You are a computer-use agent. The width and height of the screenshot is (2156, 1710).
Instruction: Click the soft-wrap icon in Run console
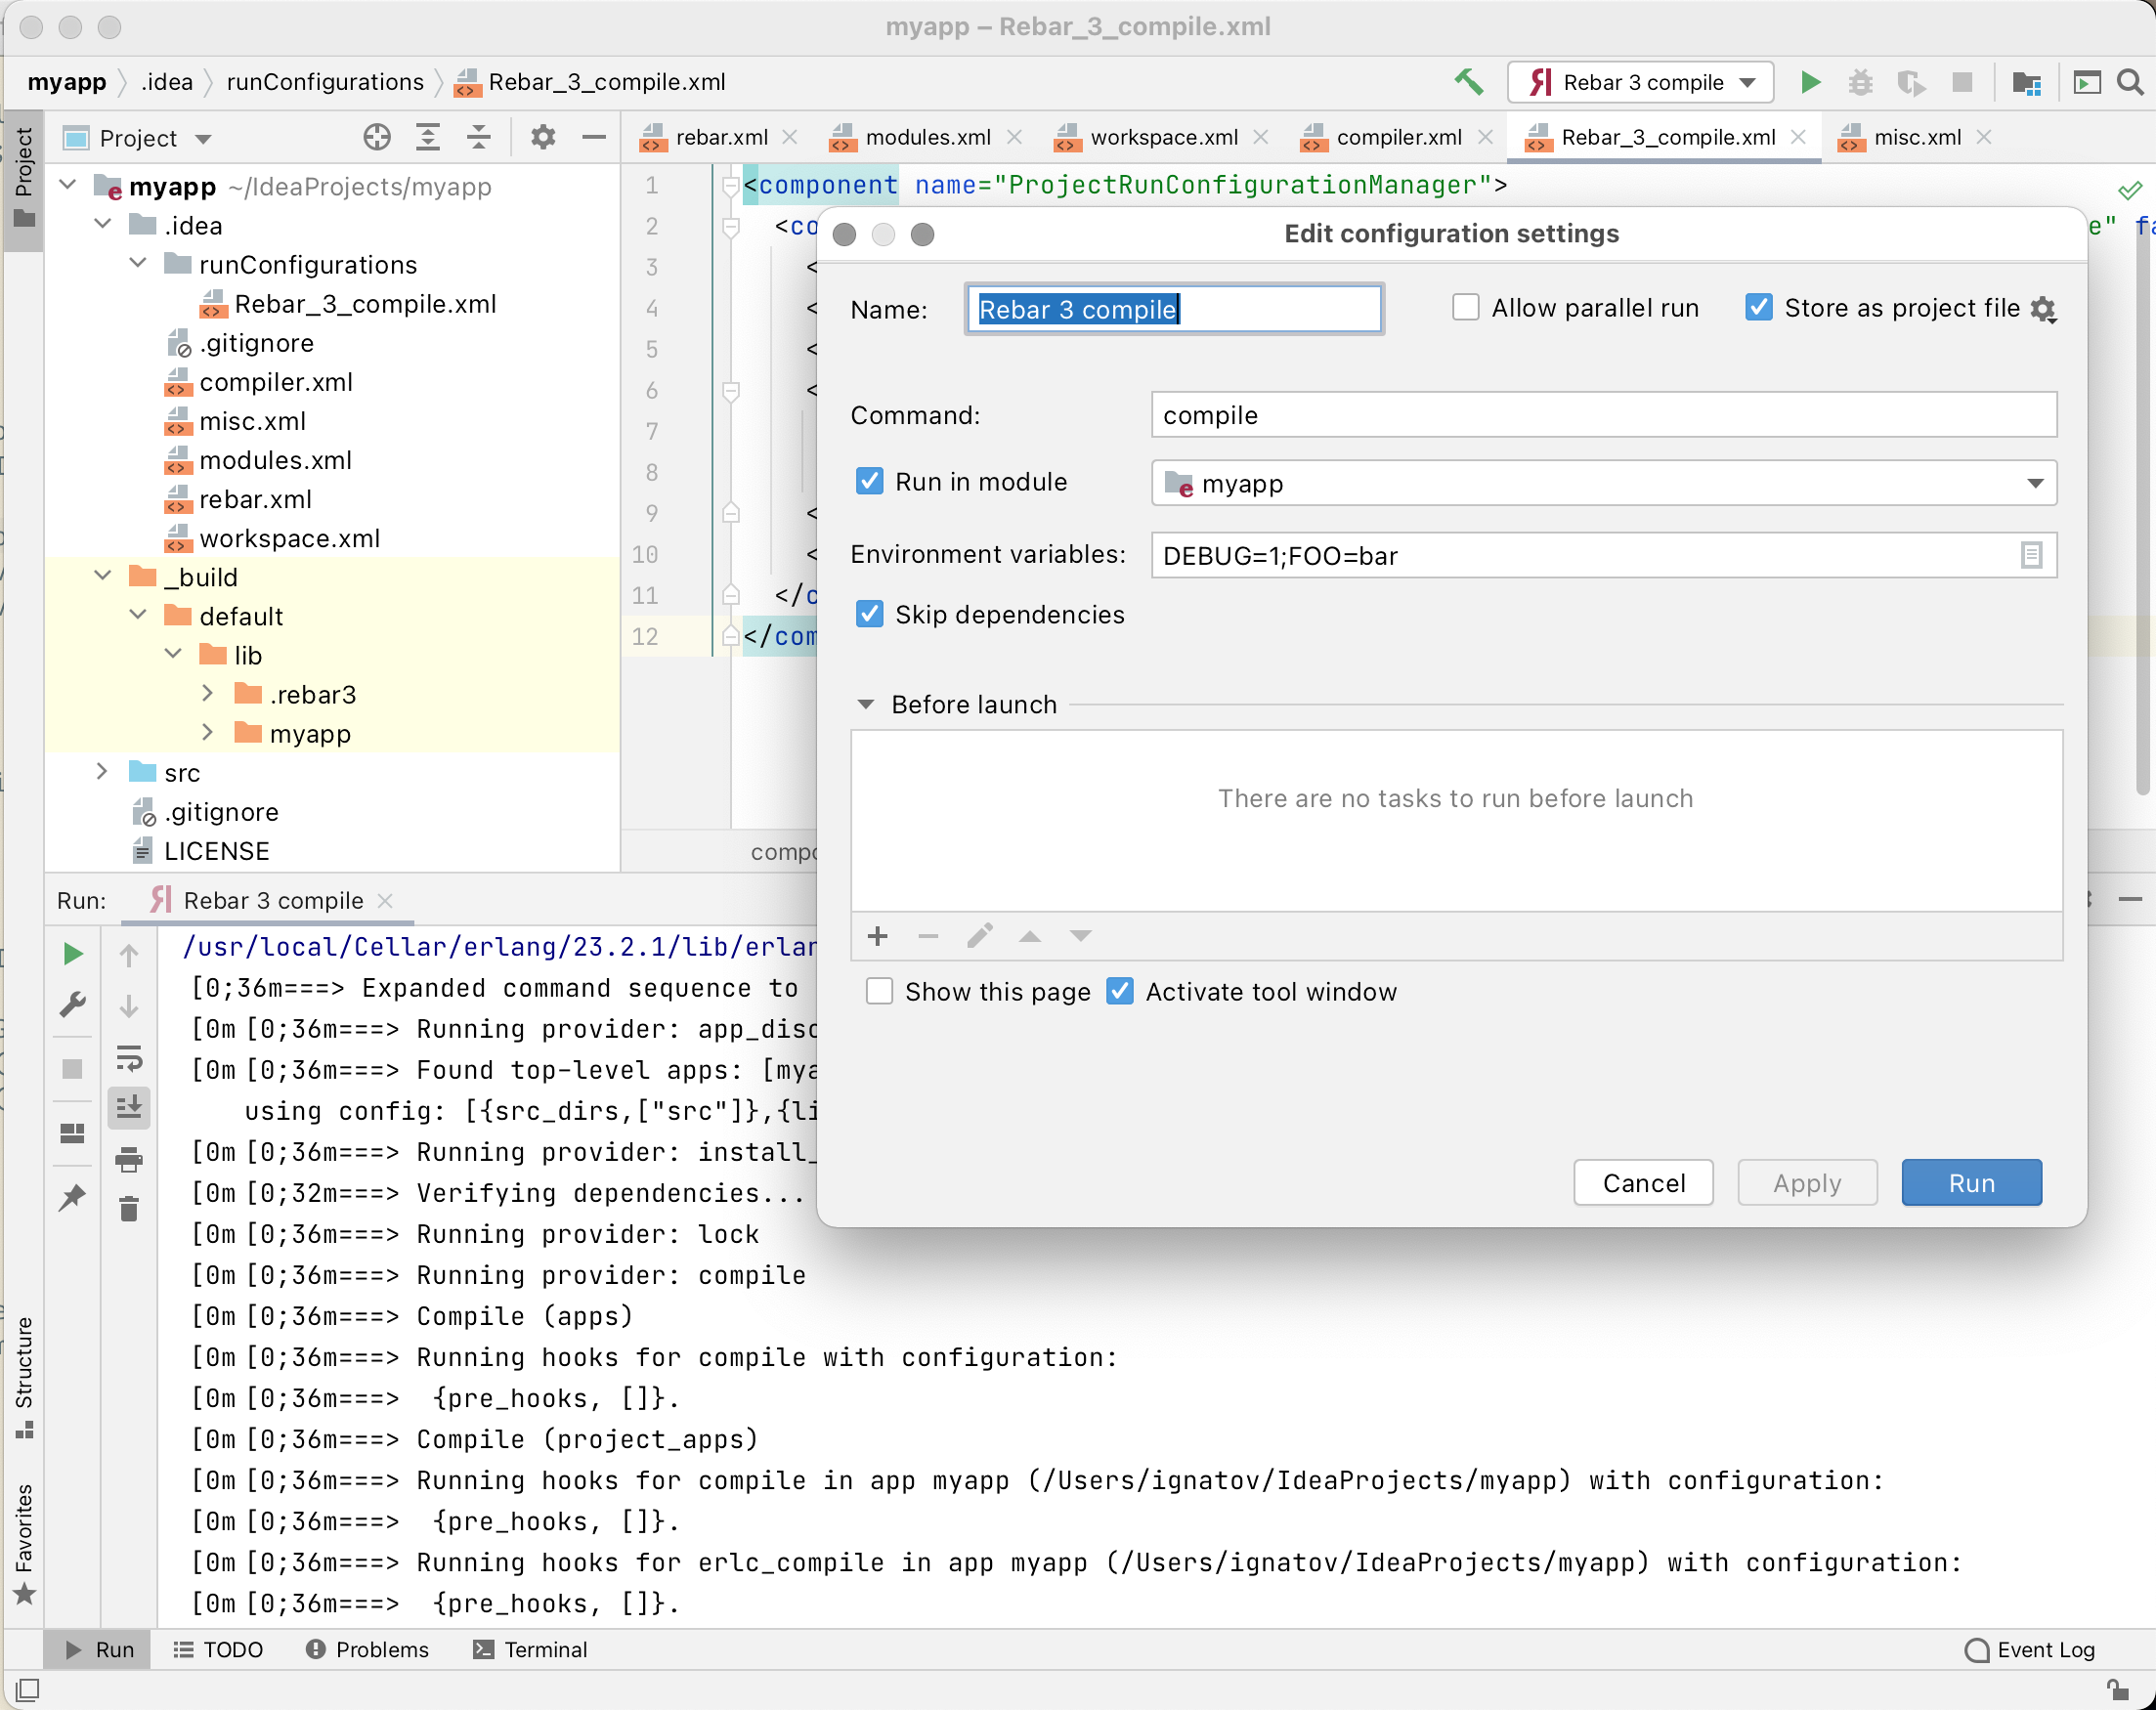coord(129,1058)
